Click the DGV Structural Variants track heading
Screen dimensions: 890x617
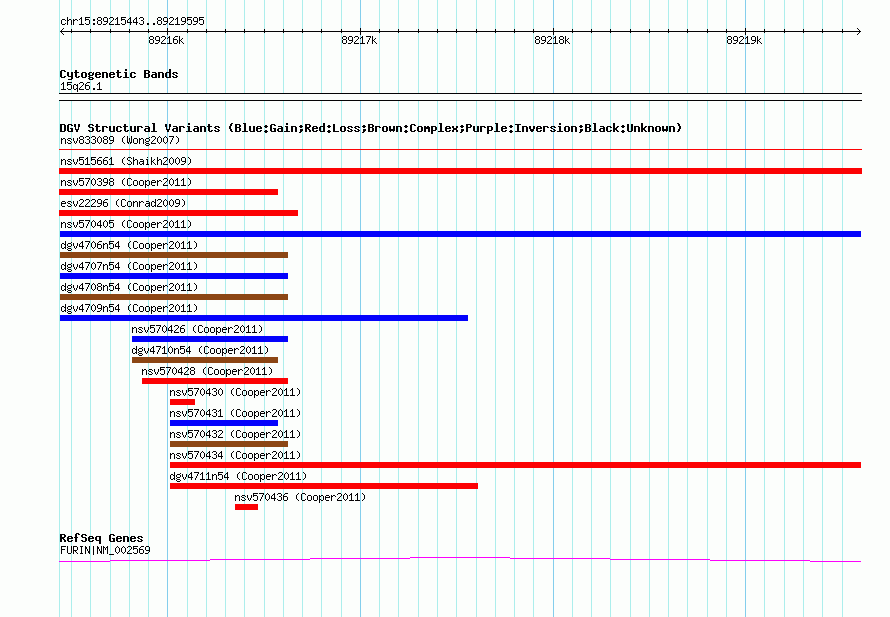(x=371, y=128)
